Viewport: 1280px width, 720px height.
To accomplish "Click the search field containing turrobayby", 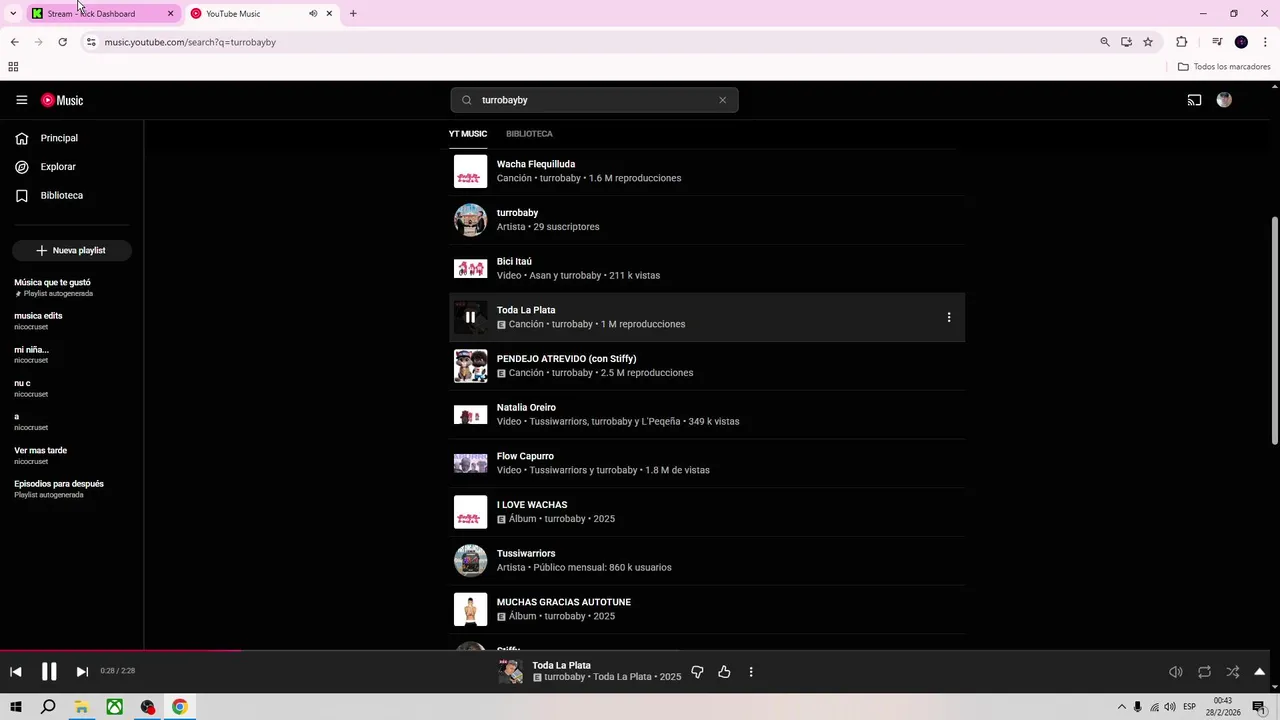I will [x=594, y=100].
